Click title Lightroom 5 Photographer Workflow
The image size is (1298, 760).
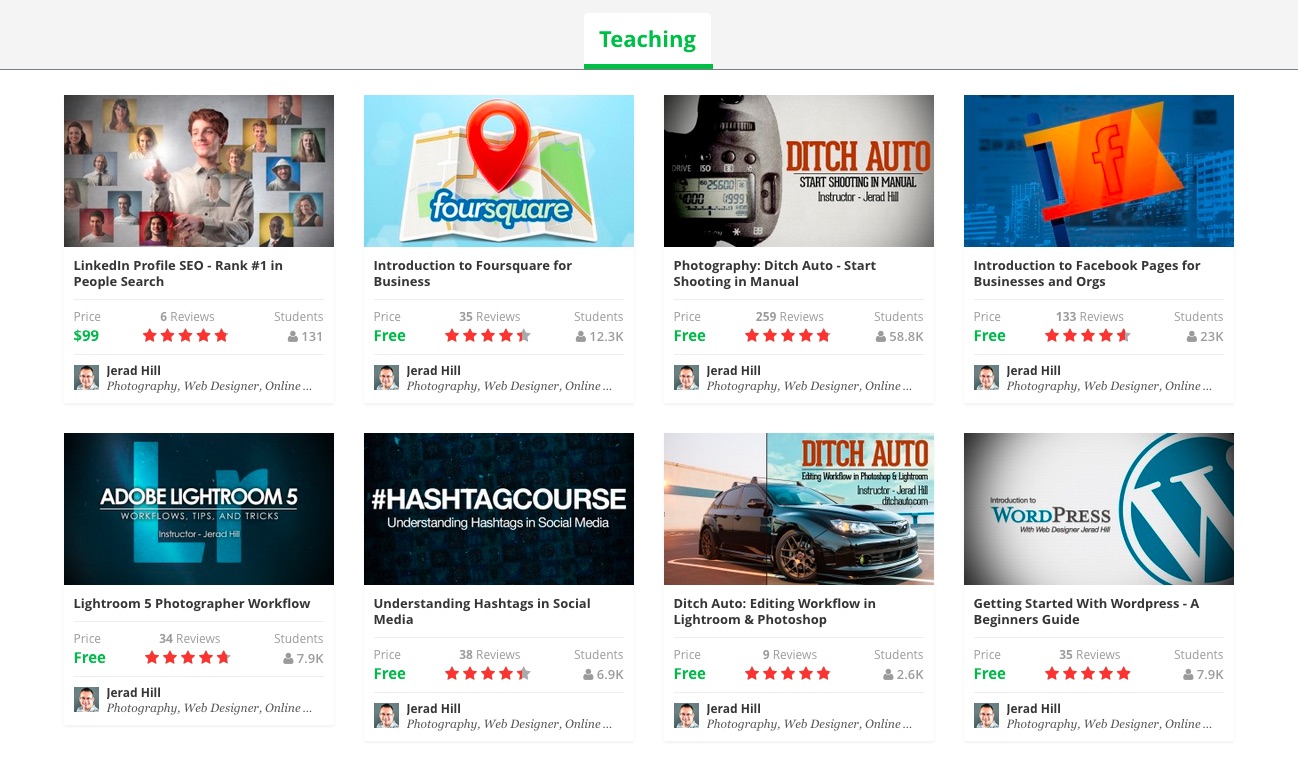point(192,604)
